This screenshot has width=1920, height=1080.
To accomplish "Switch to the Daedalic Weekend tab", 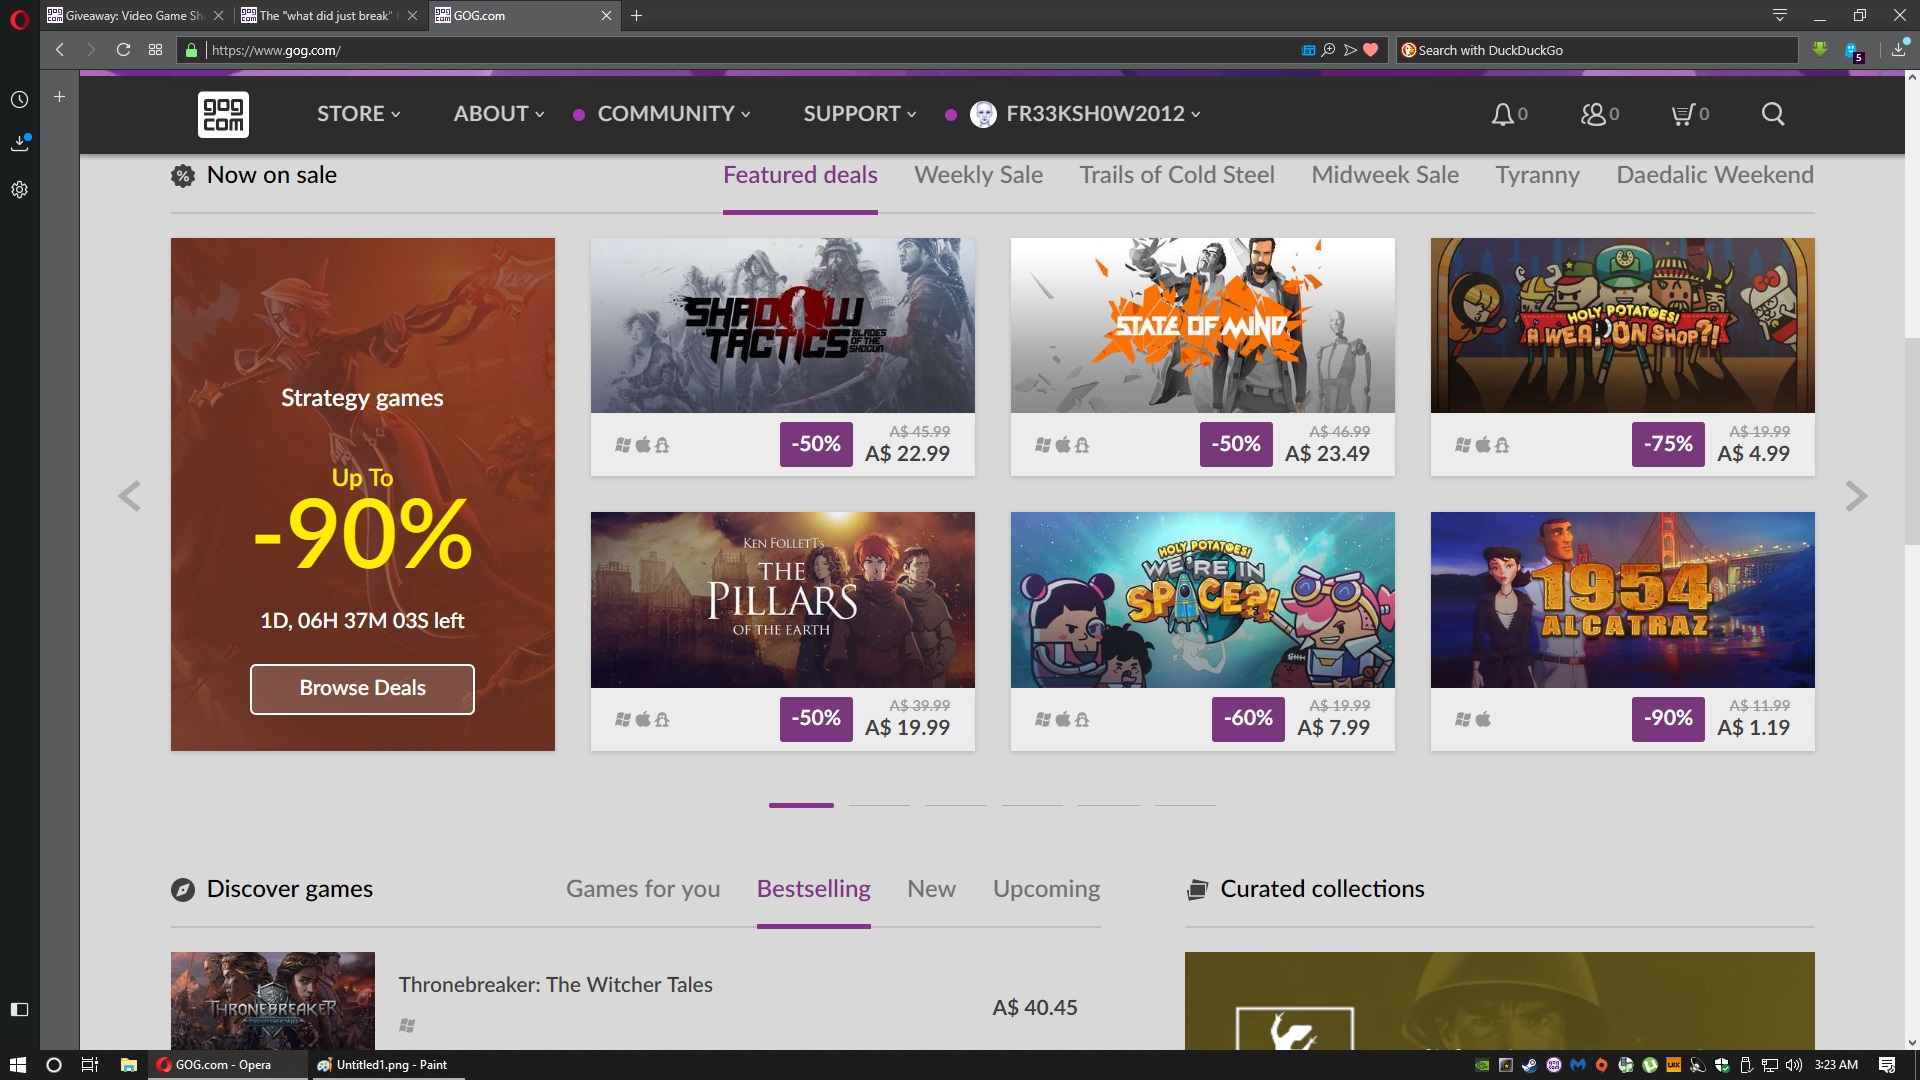I will tap(1715, 176).
